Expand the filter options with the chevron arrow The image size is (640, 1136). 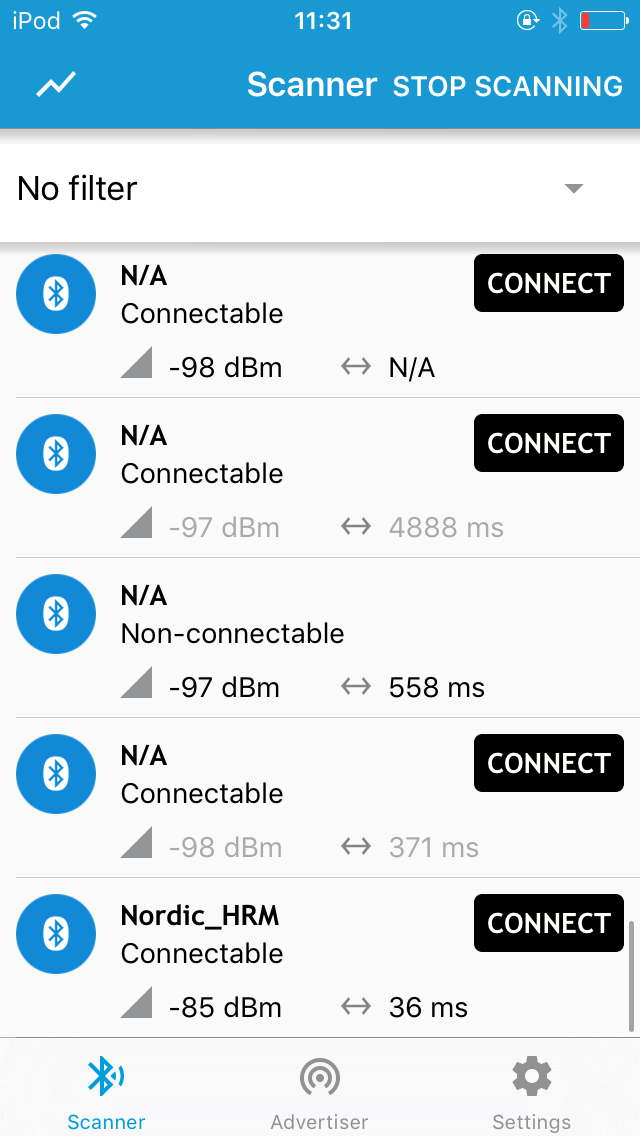pos(572,188)
